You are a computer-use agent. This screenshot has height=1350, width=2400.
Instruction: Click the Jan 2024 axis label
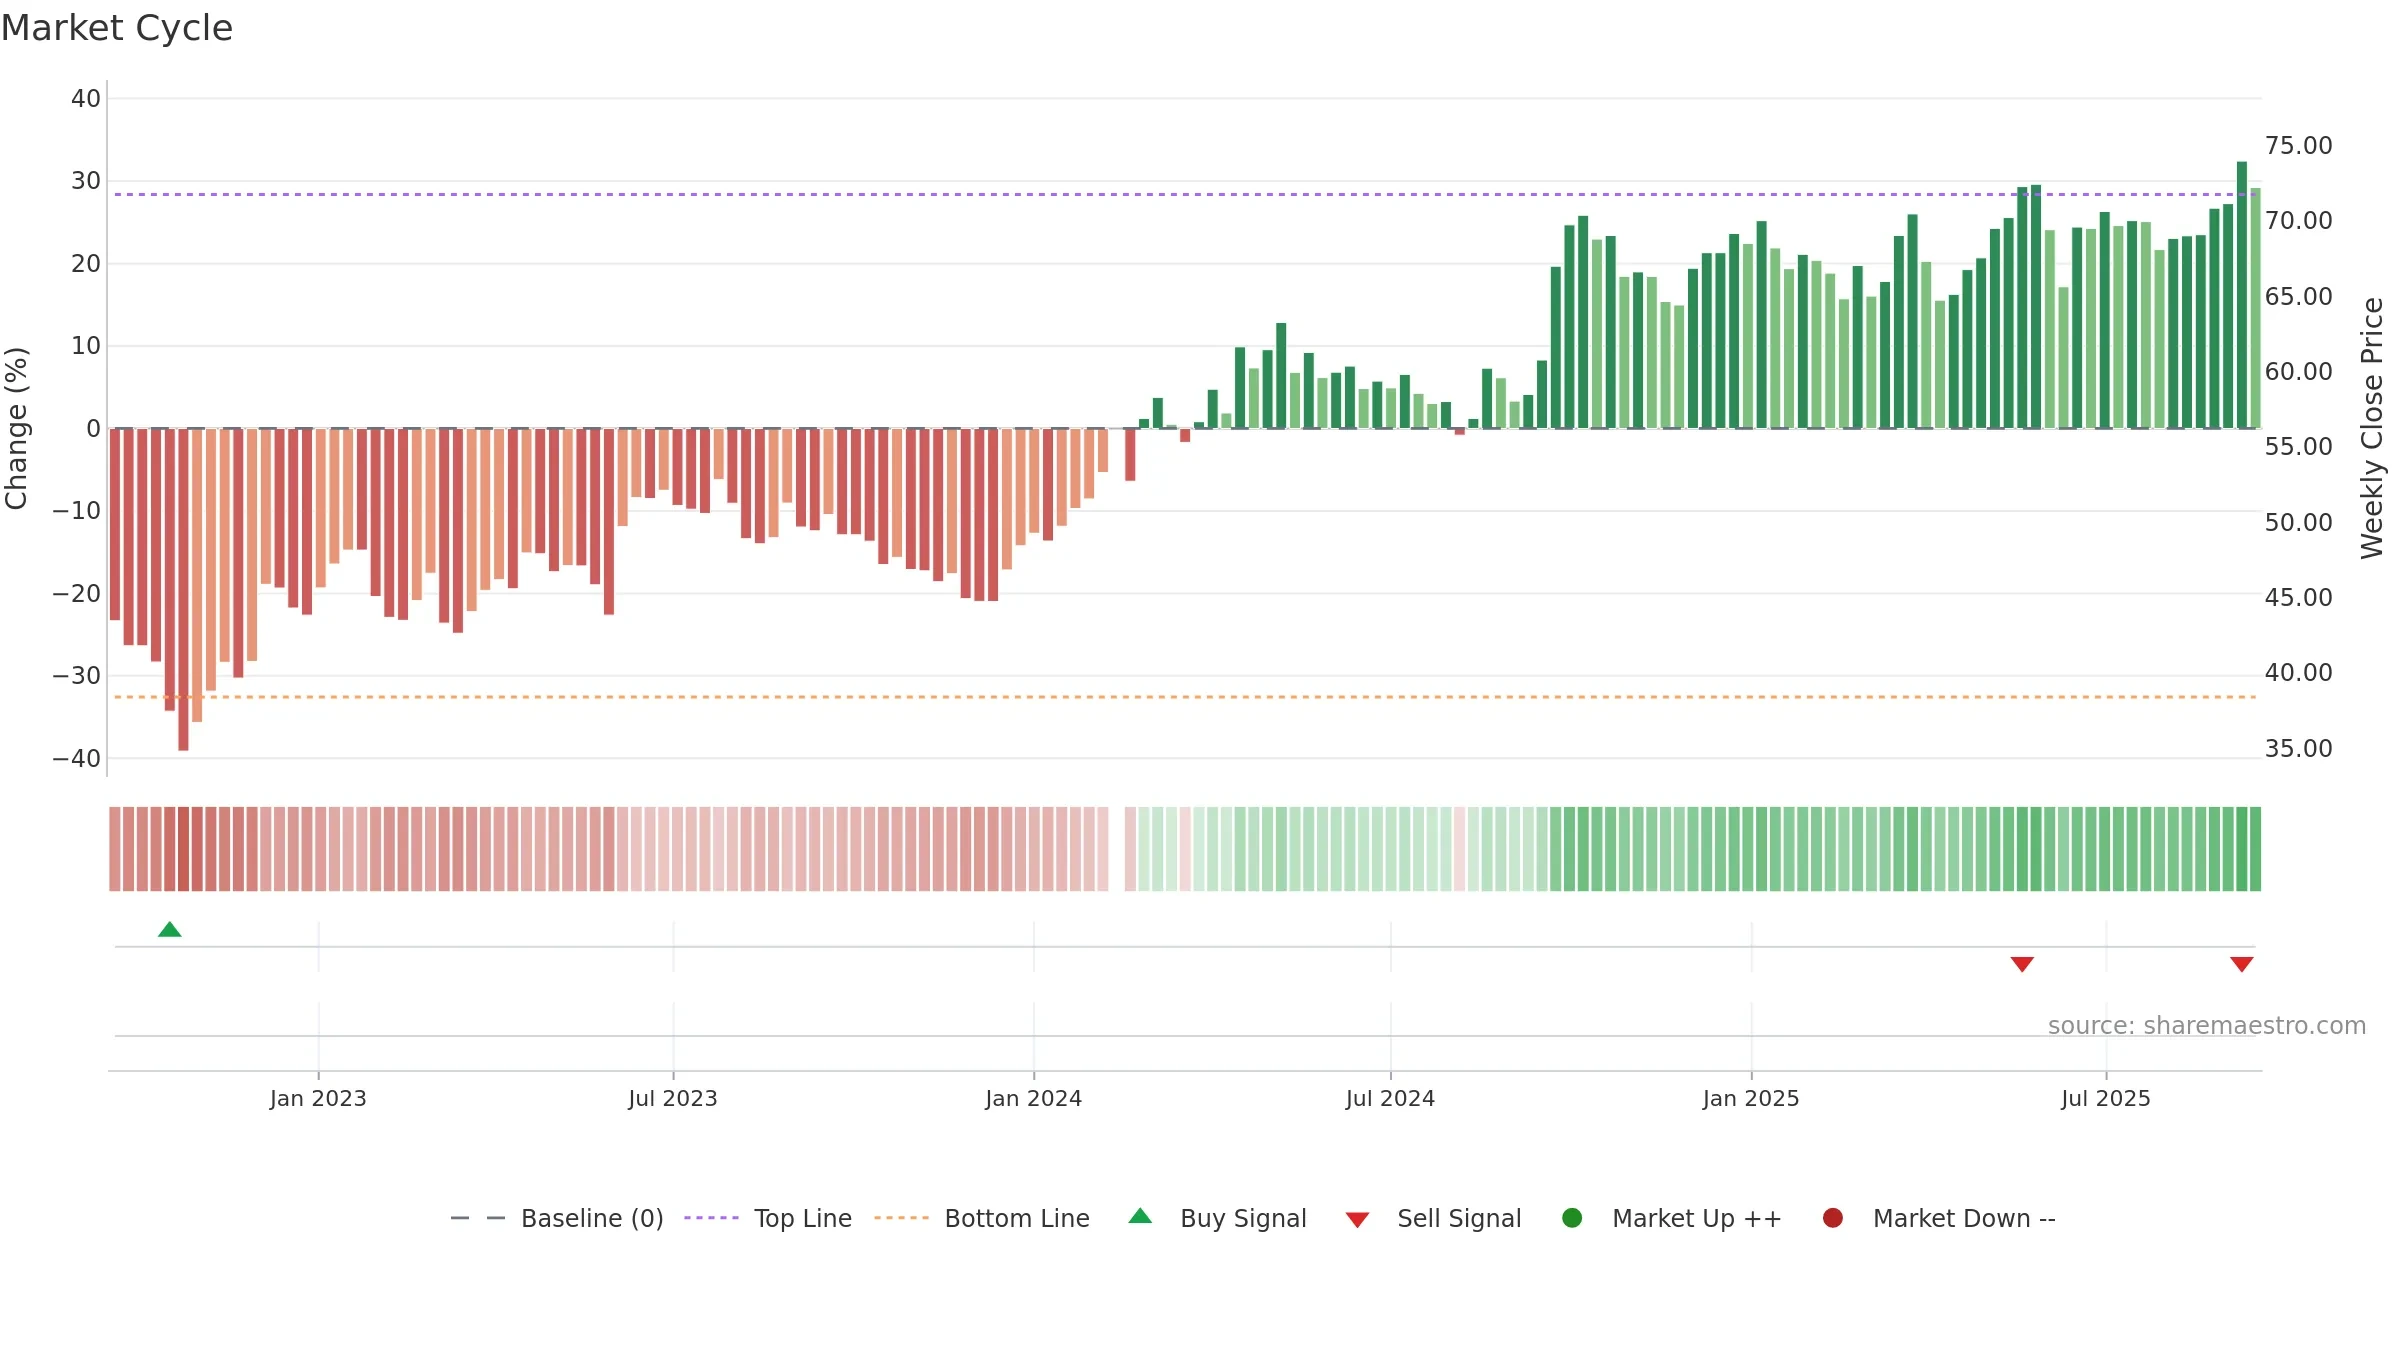tap(1033, 1099)
